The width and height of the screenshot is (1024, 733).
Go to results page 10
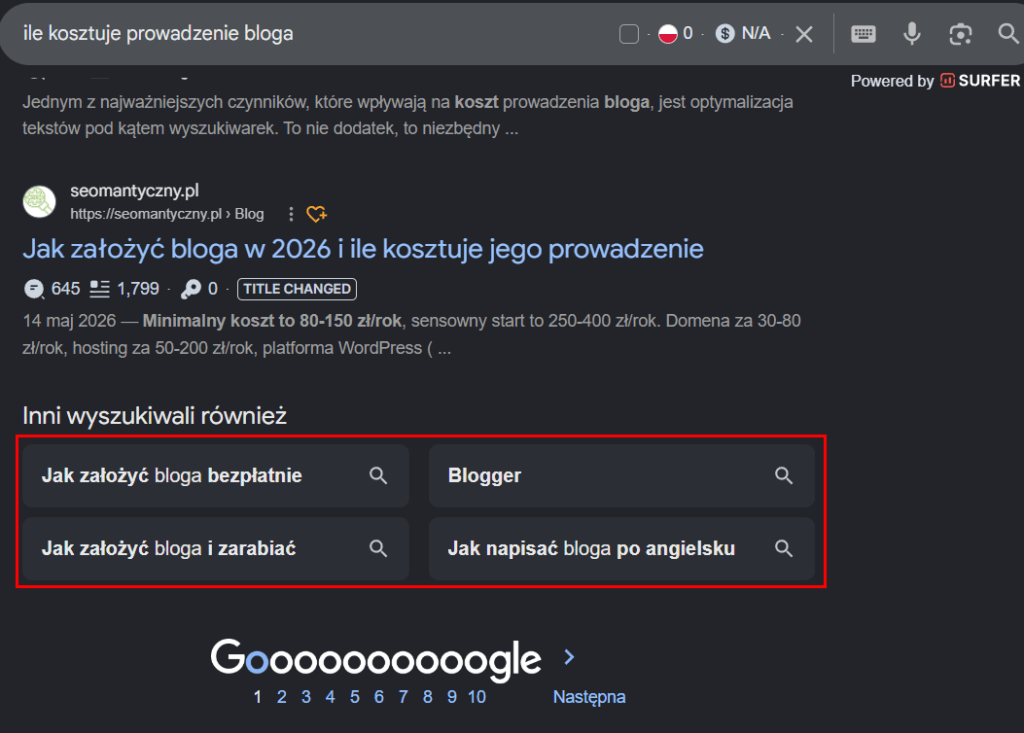click(x=477, y=697)
